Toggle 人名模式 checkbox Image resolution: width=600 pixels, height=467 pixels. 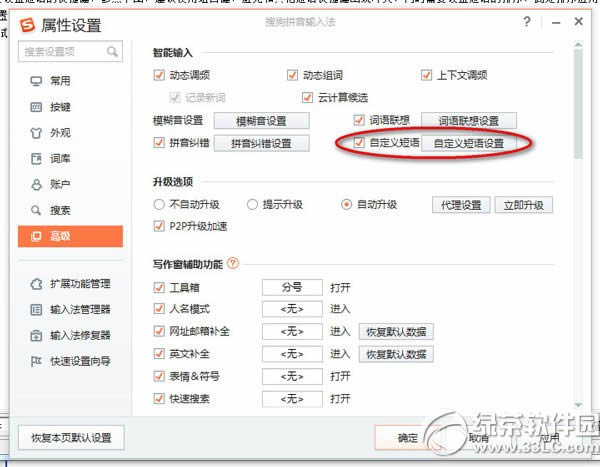tap(159, 309)
